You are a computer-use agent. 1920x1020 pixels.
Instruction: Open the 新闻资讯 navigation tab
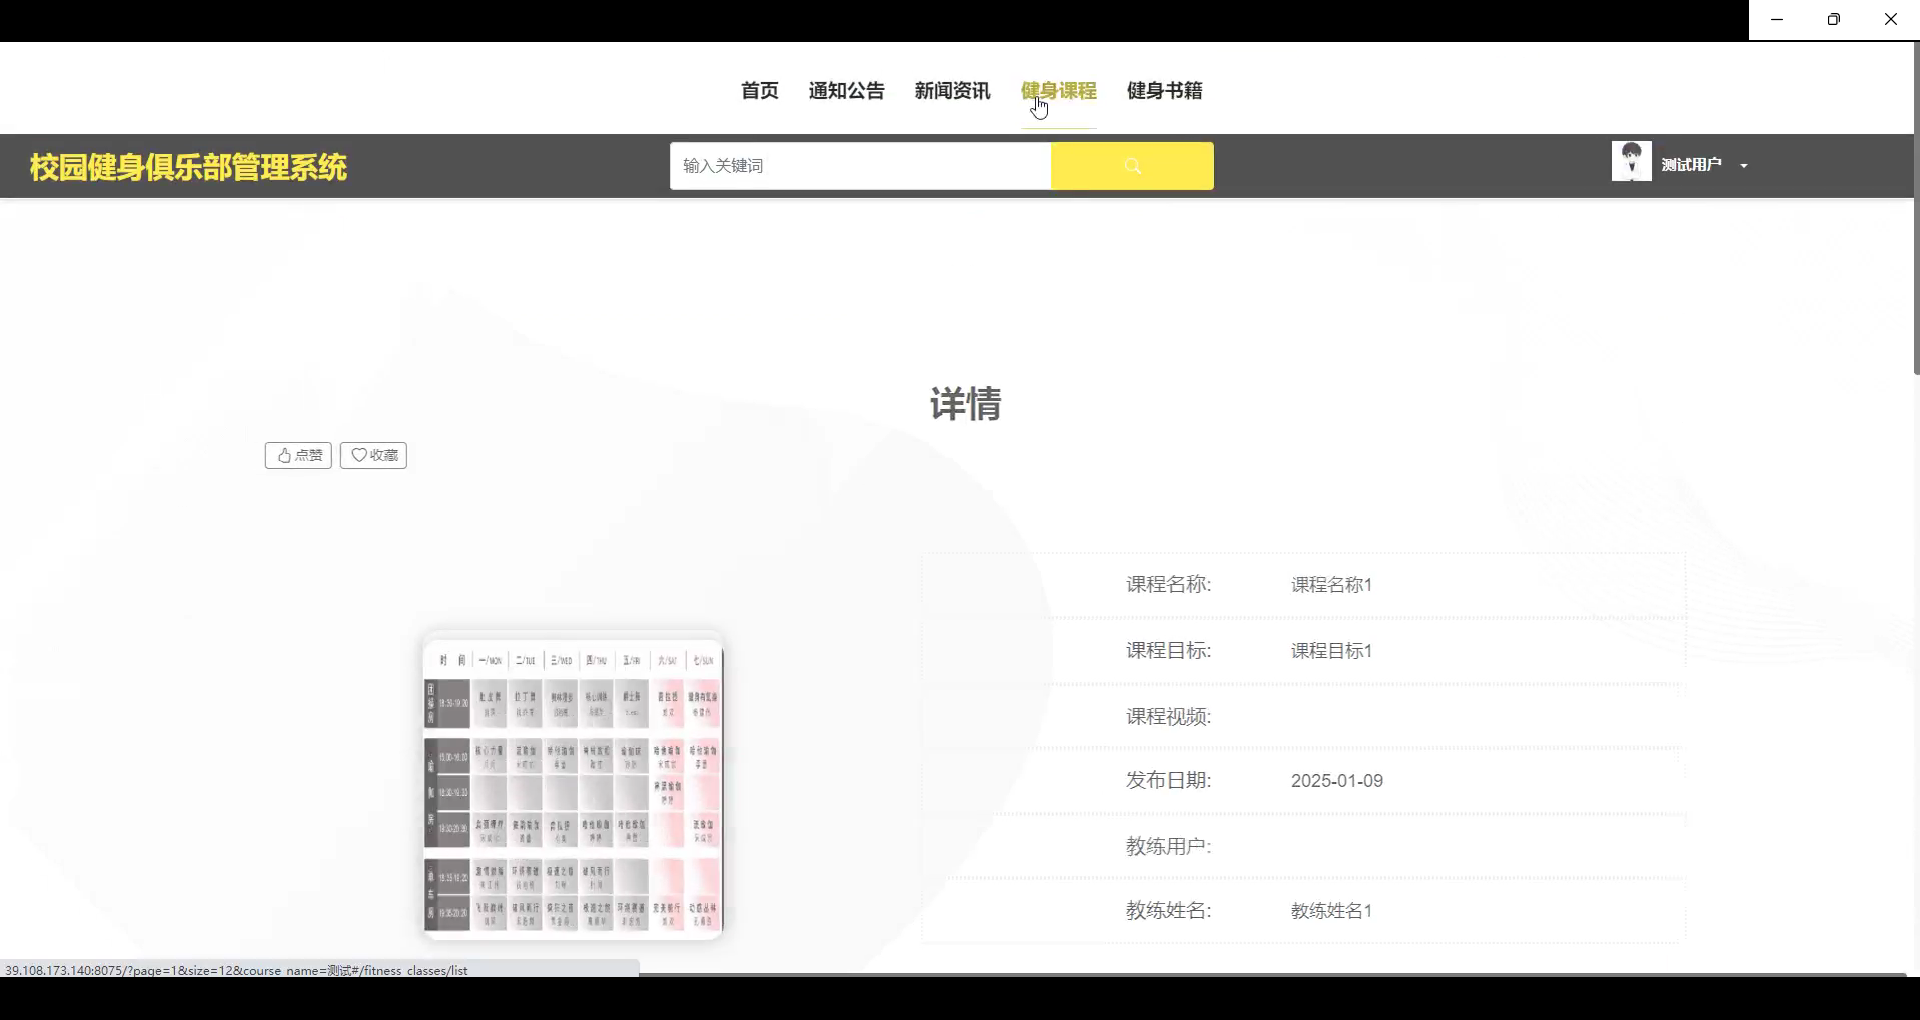[952, 91]
